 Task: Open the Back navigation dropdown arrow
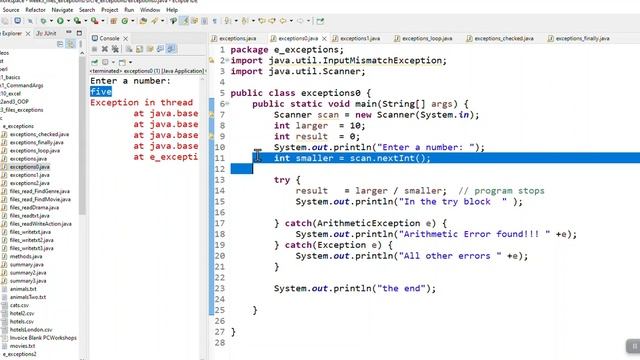[291, 21]
